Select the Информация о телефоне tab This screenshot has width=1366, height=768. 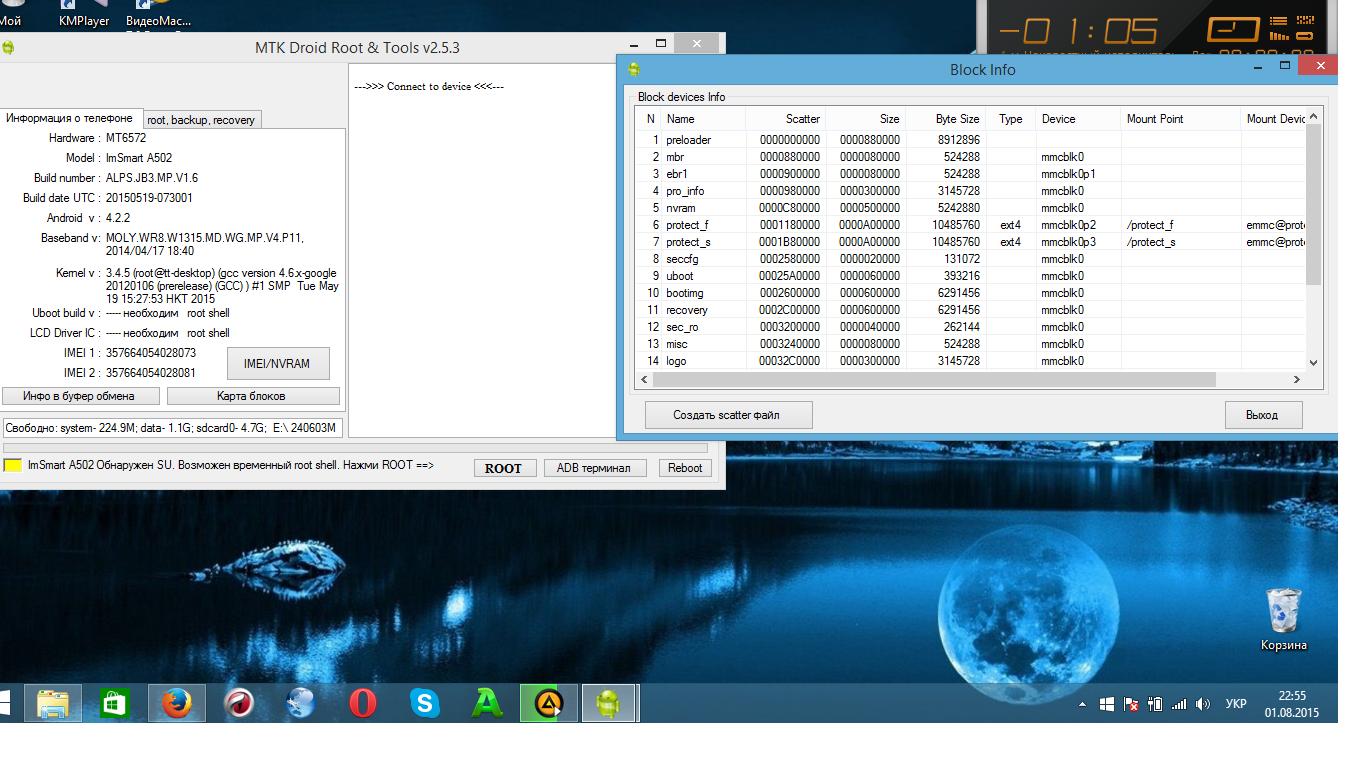(70, 118)
